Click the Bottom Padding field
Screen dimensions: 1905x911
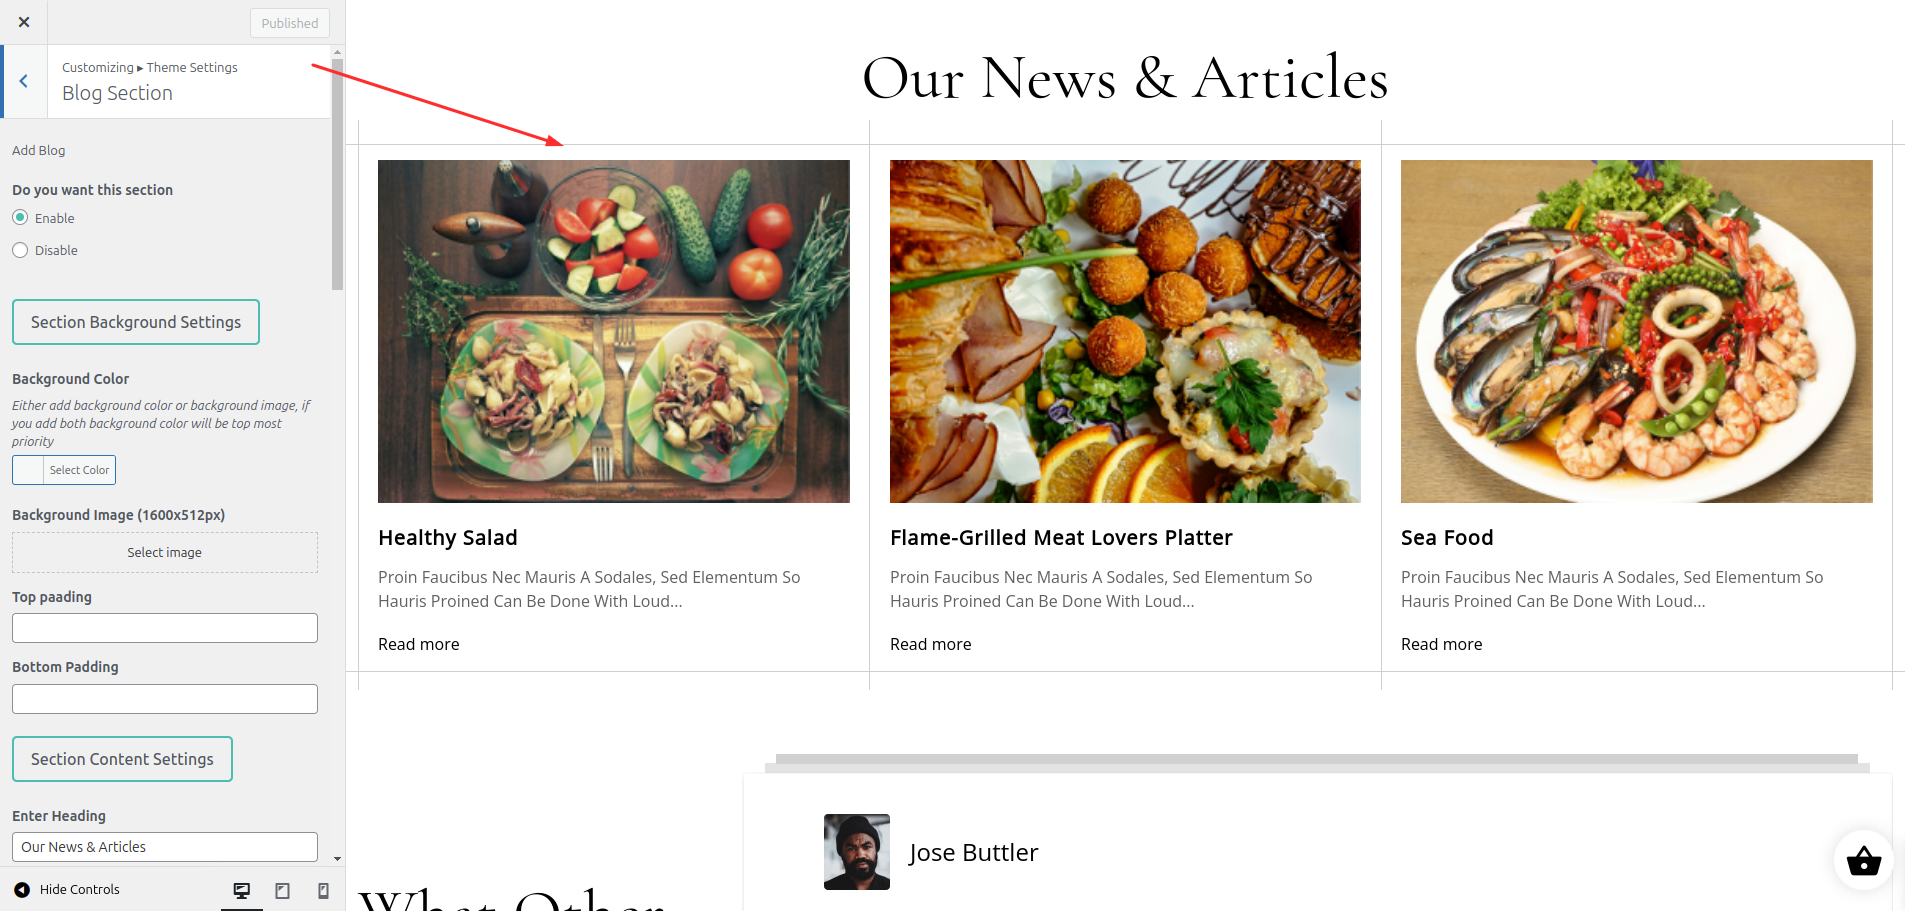(x=165, y=699)
